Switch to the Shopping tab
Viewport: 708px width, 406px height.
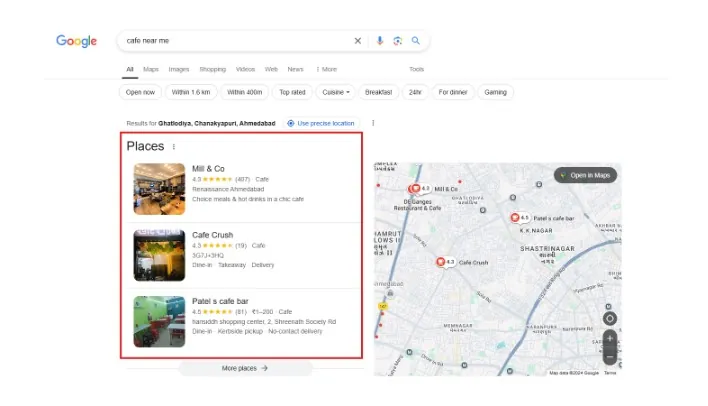click(213, 69)
